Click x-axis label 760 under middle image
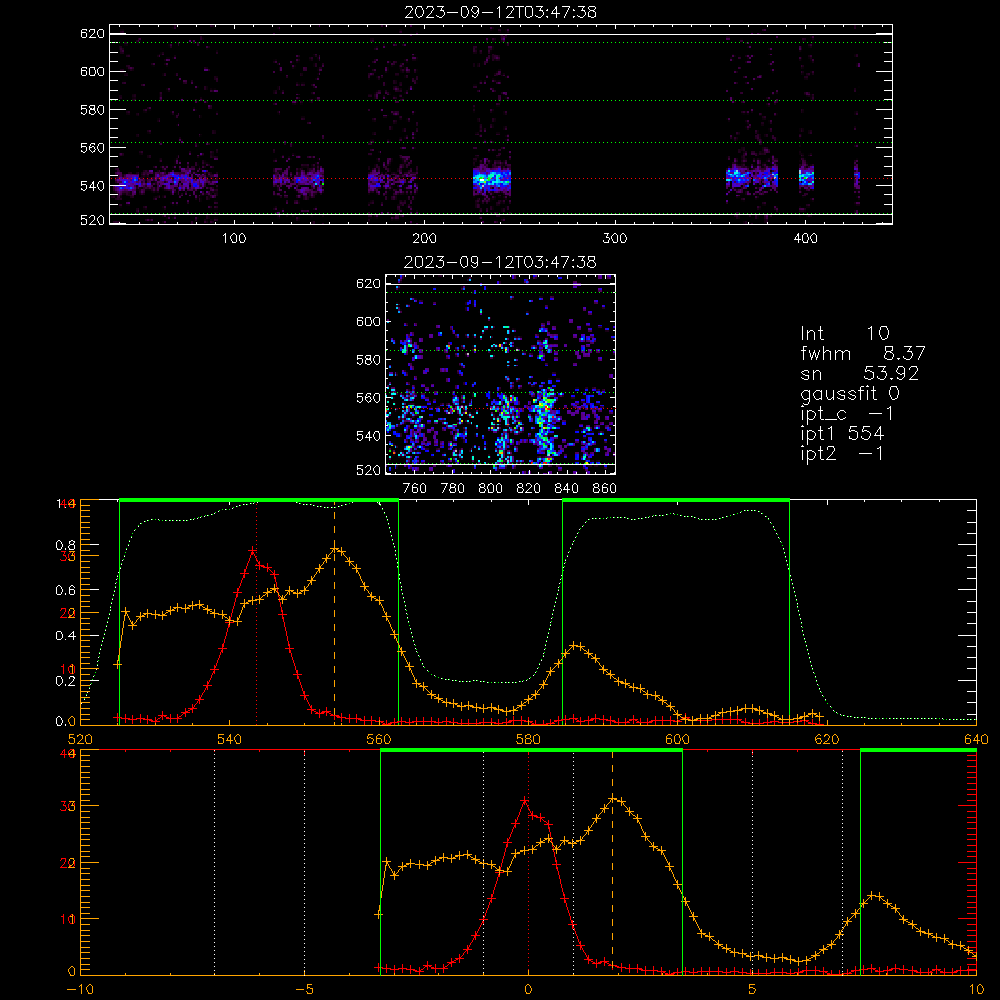 (415, 489)
